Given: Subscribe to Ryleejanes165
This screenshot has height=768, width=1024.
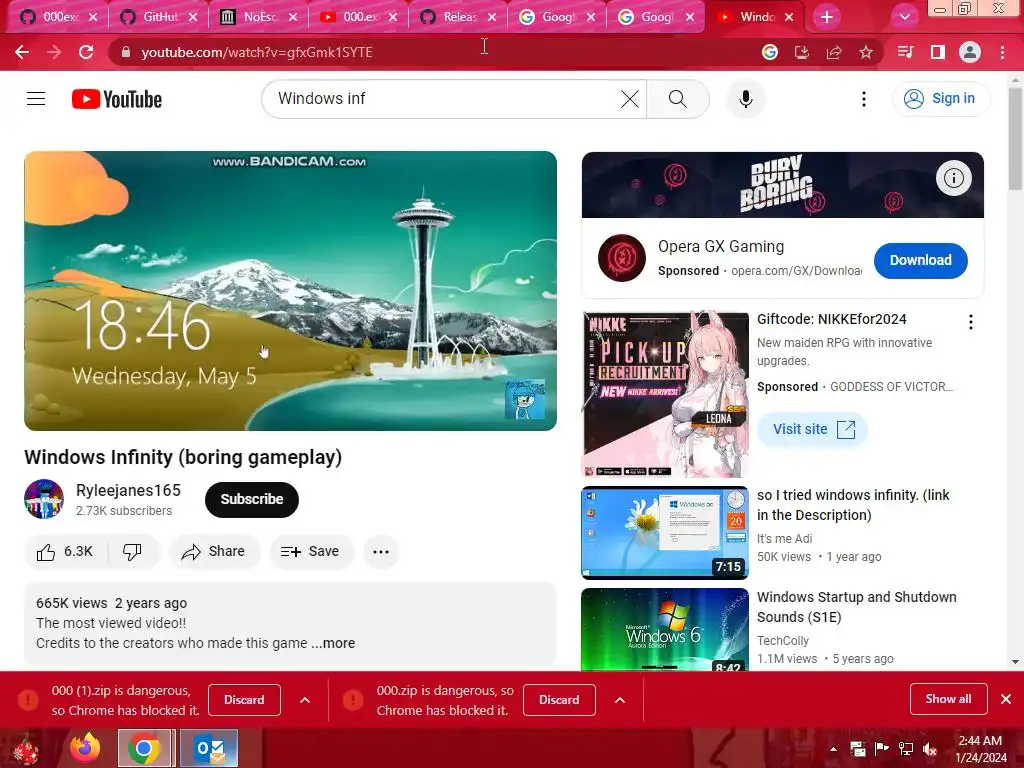Looking at the screenshot, I should [x=251, y=500].
